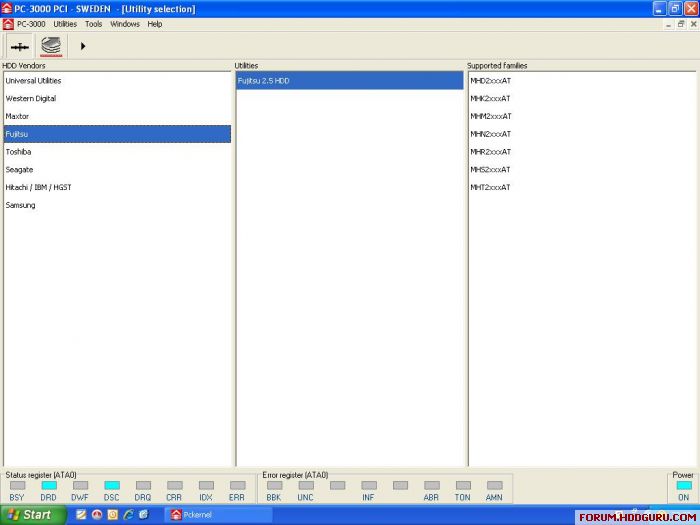Click the DRD status indicator
Screen dimensions: 700x525
click(49, 485)
